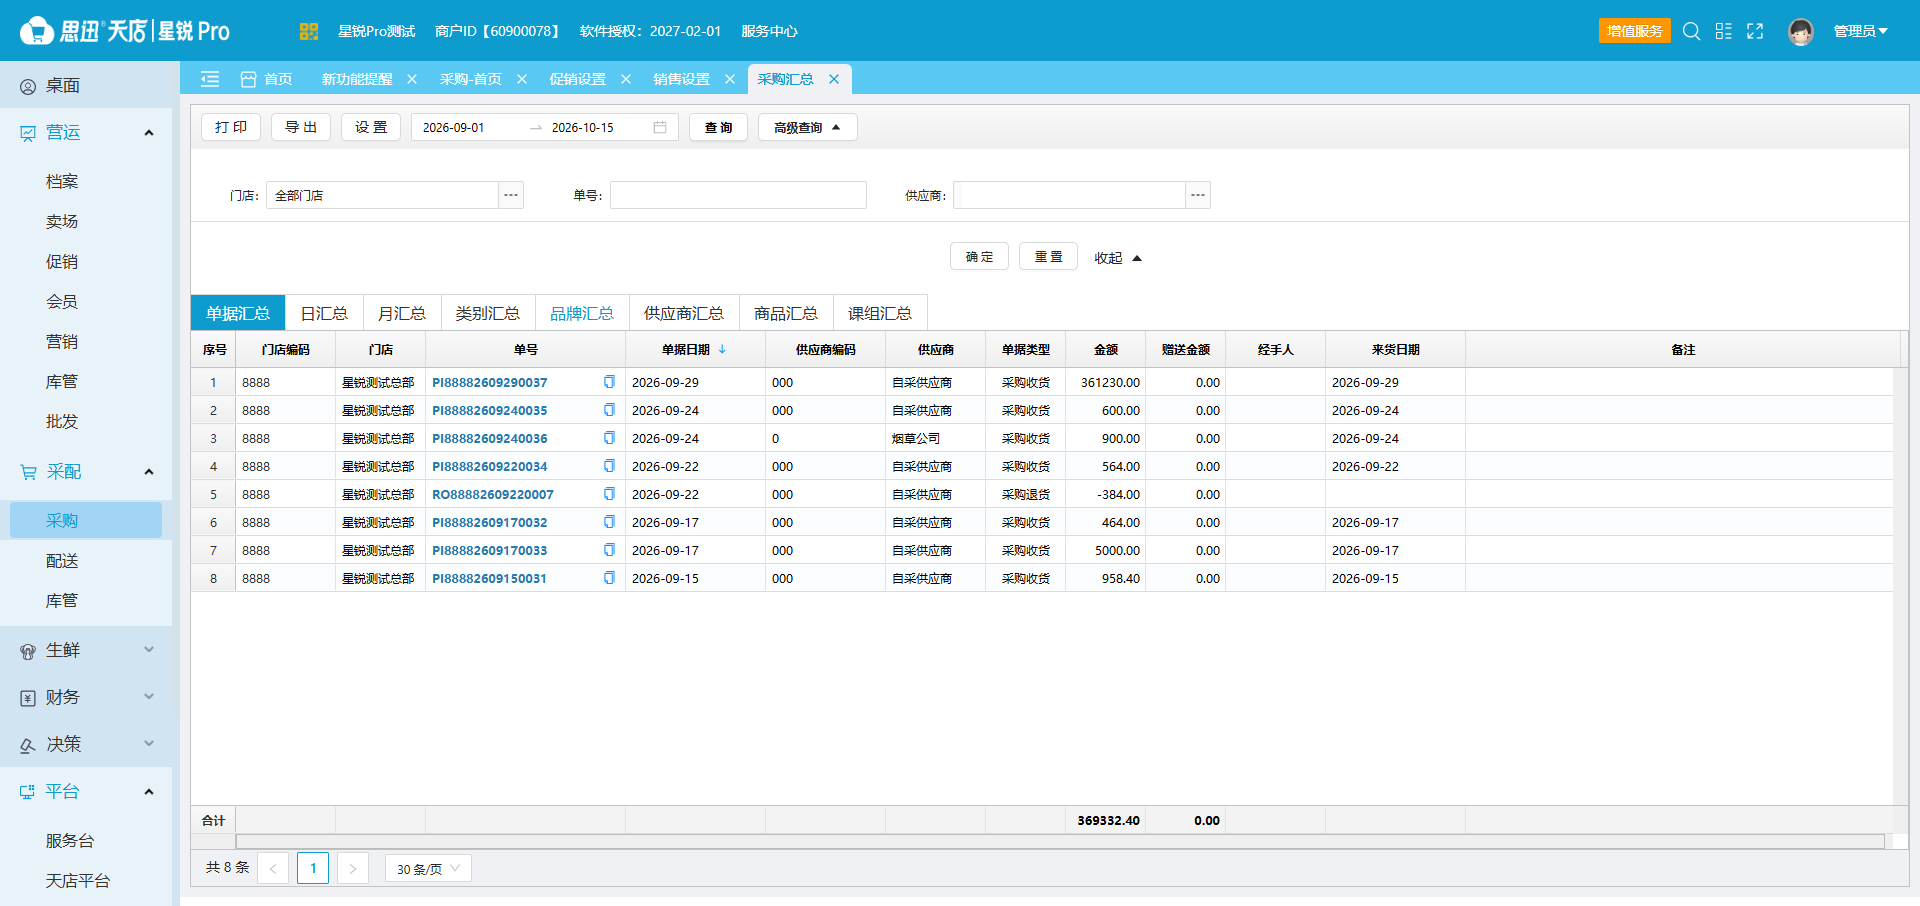Viewport: 1920px width, 906px height.
Task: Collapse the 营运 sidebar section
Action: pos(149,133)
